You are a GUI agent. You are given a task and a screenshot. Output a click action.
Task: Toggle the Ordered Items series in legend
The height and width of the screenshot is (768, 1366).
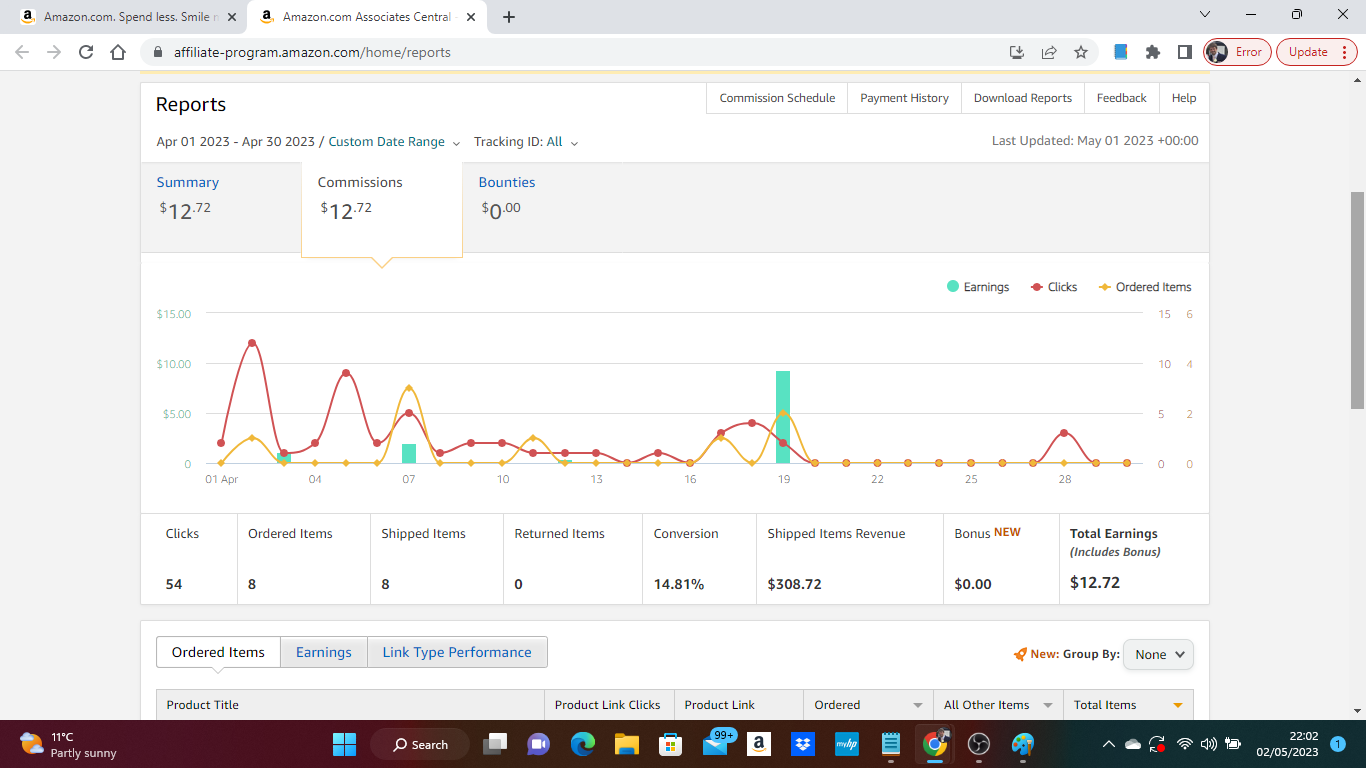(1145, 287)
